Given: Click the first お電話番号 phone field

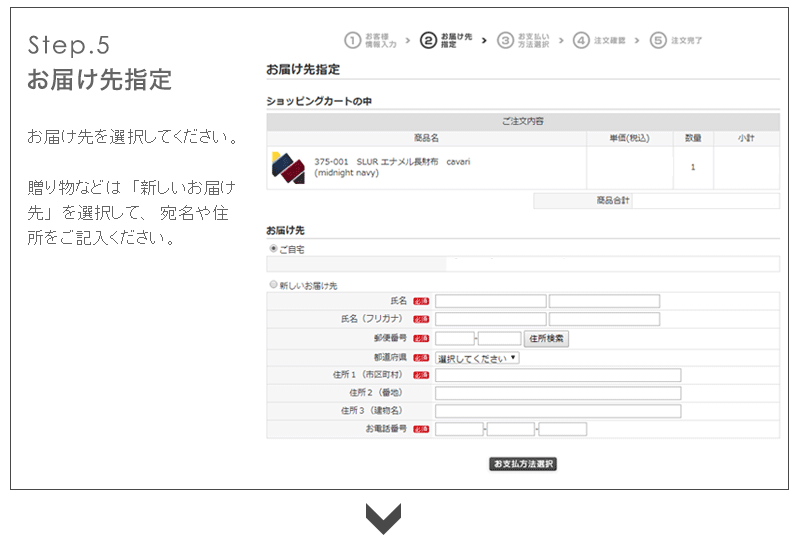Looking at the screenshot, I should point(459,429).
